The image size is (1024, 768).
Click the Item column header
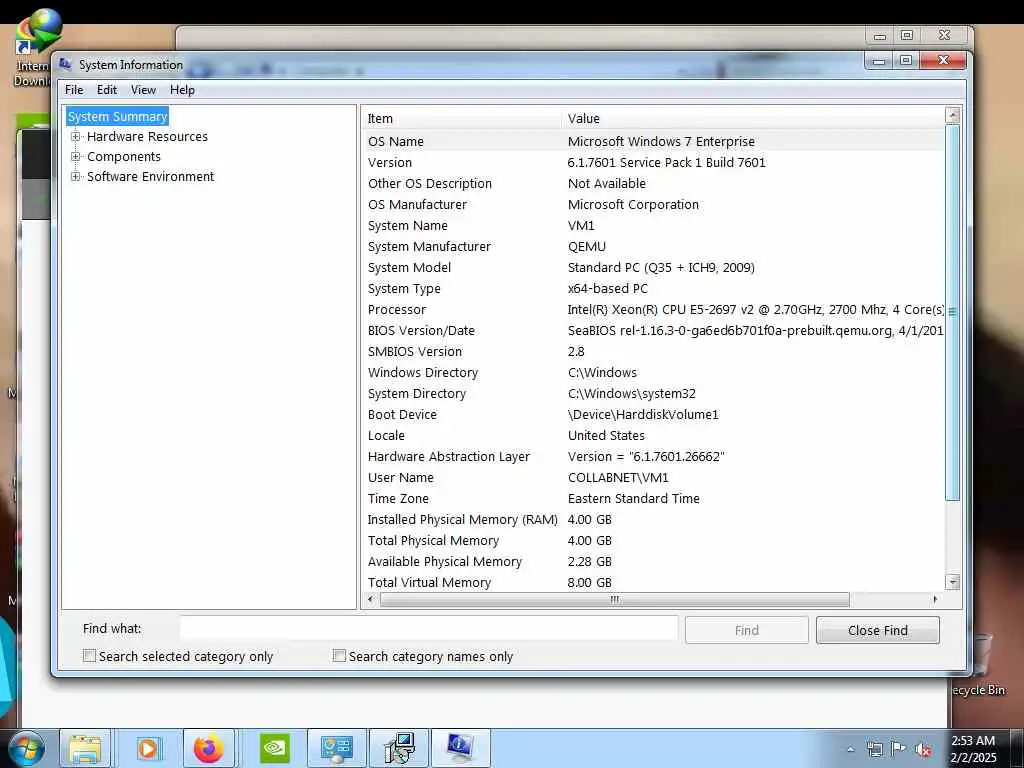coord(461,118)
